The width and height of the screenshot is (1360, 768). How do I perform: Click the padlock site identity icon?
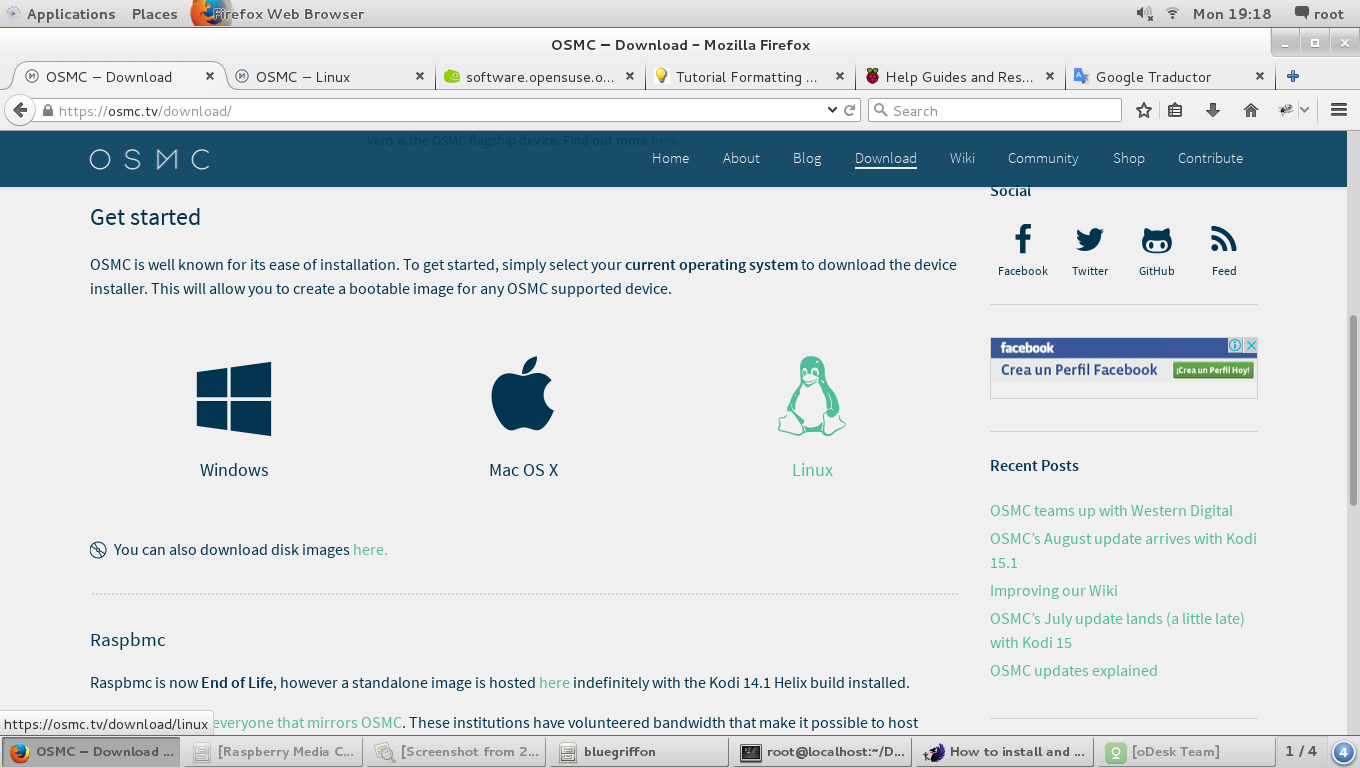click(47, 110)
